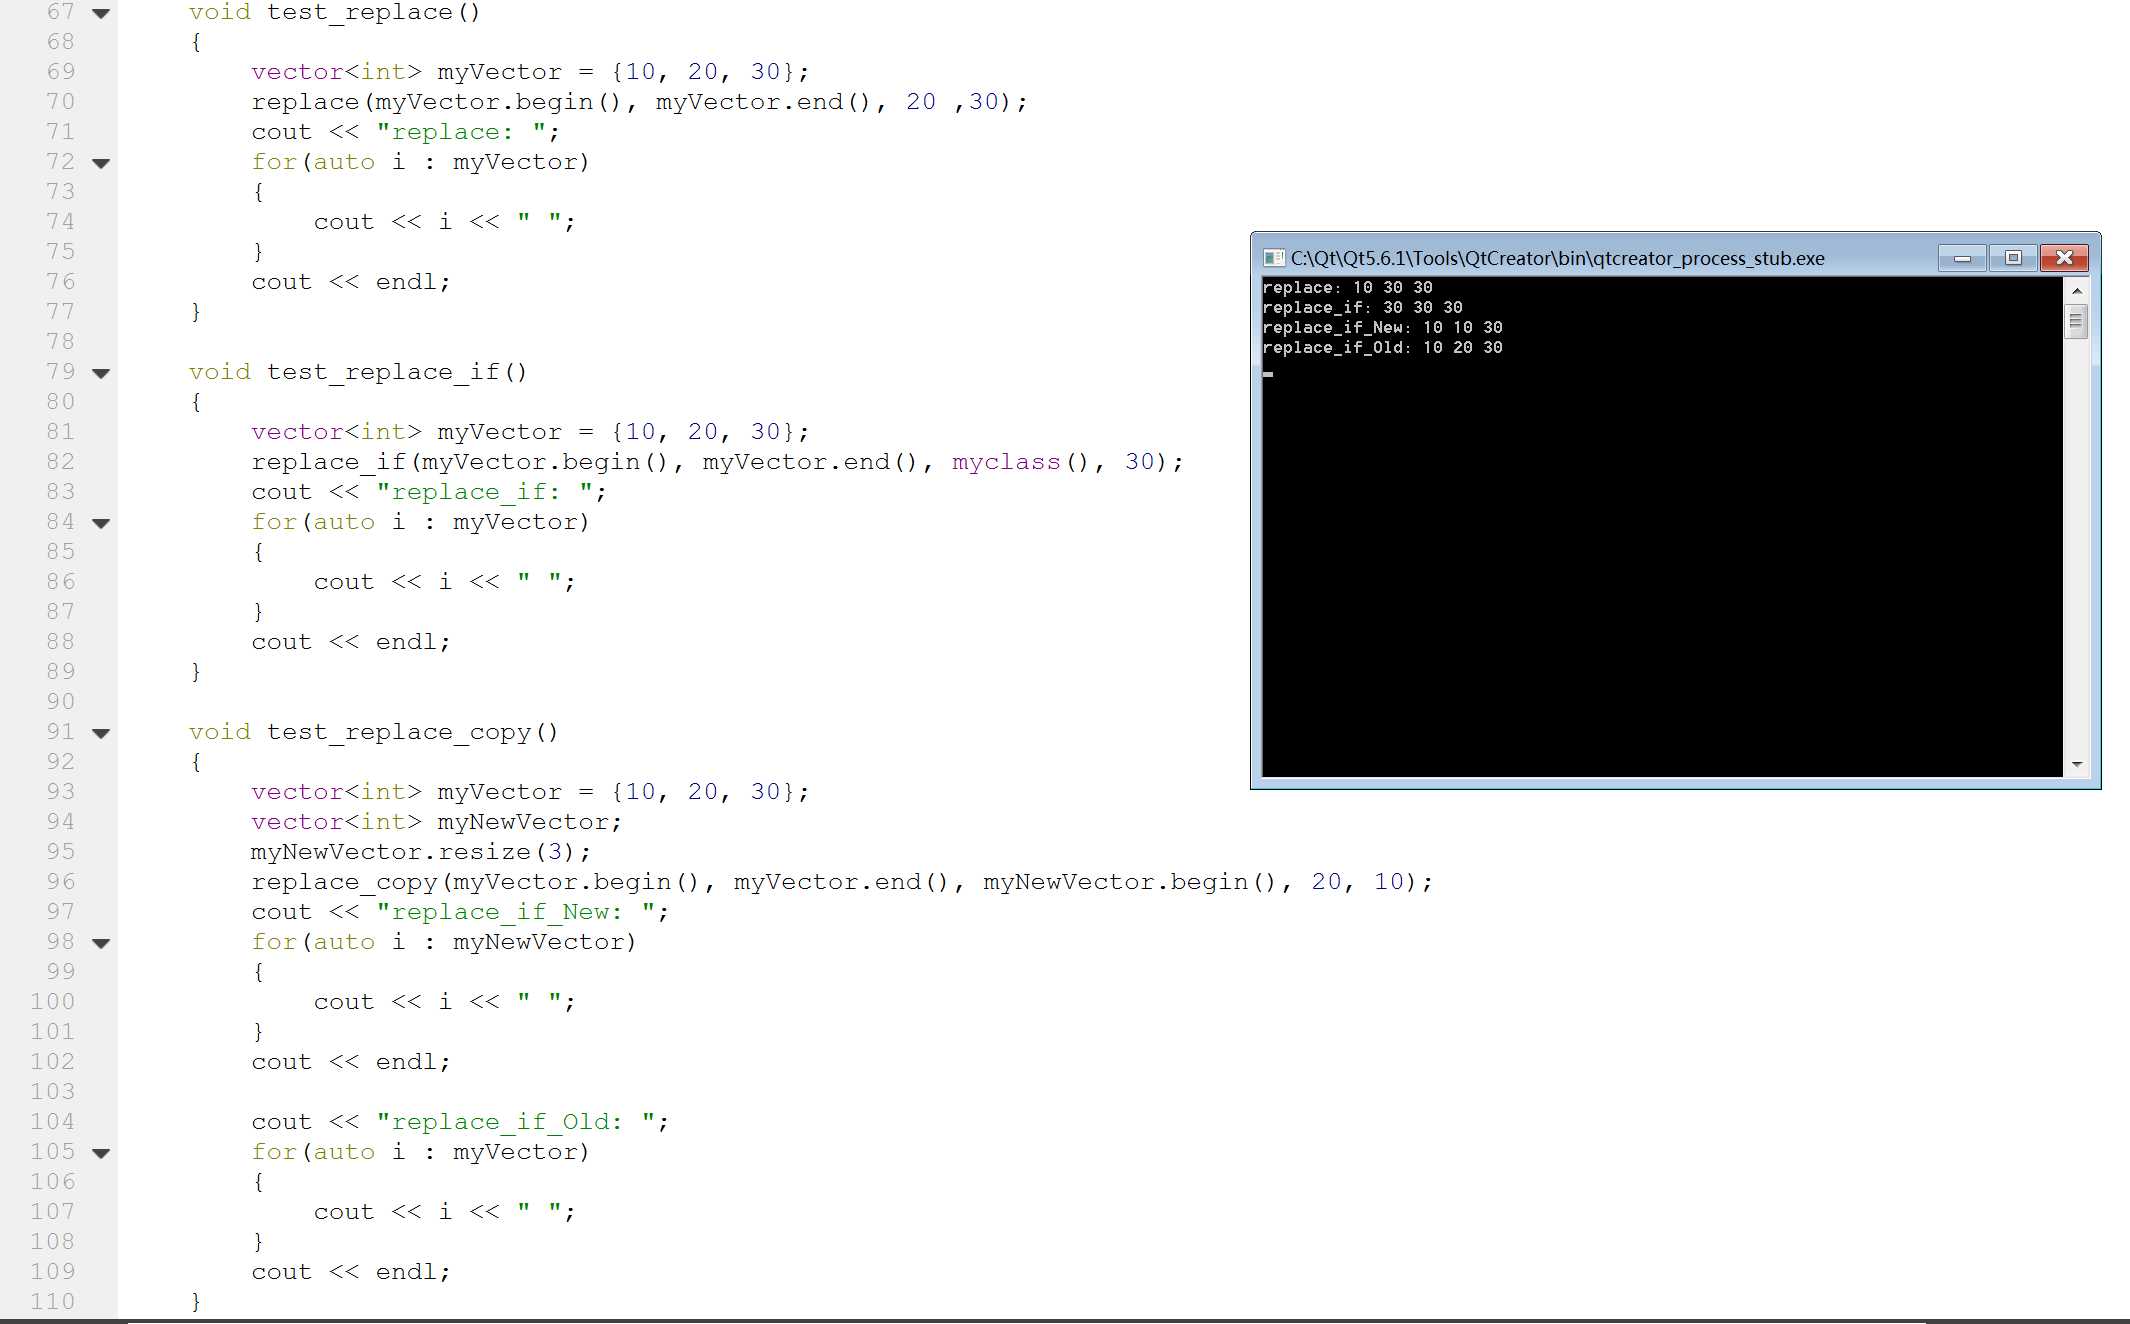
Task: Click the 'test_replace_copy' function name
Action: 399,733
